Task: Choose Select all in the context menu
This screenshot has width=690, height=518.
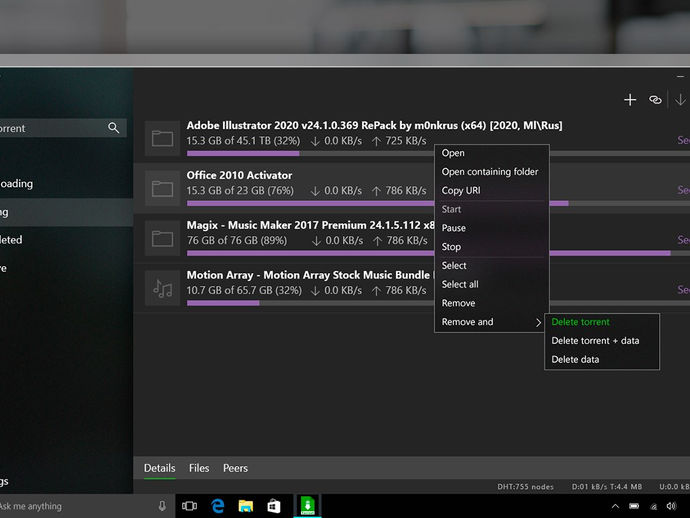Action: (492, 284)
